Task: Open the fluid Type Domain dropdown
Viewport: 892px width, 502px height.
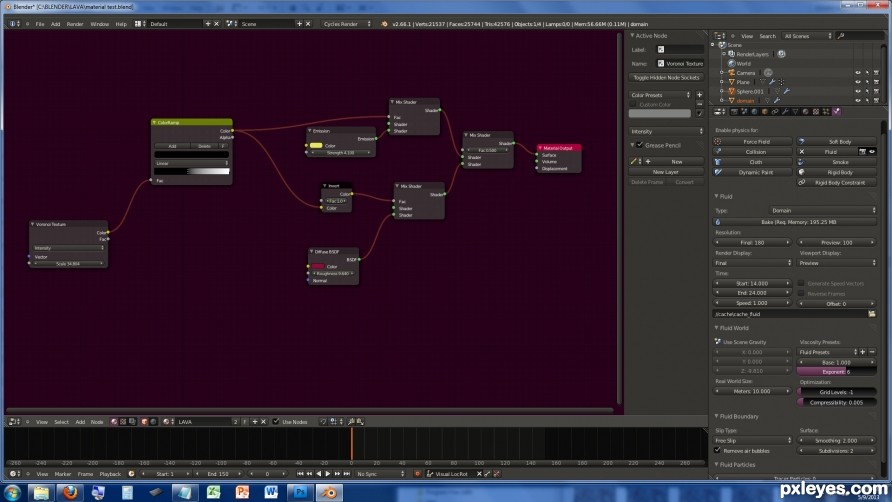Action: [x=823, y=210]
